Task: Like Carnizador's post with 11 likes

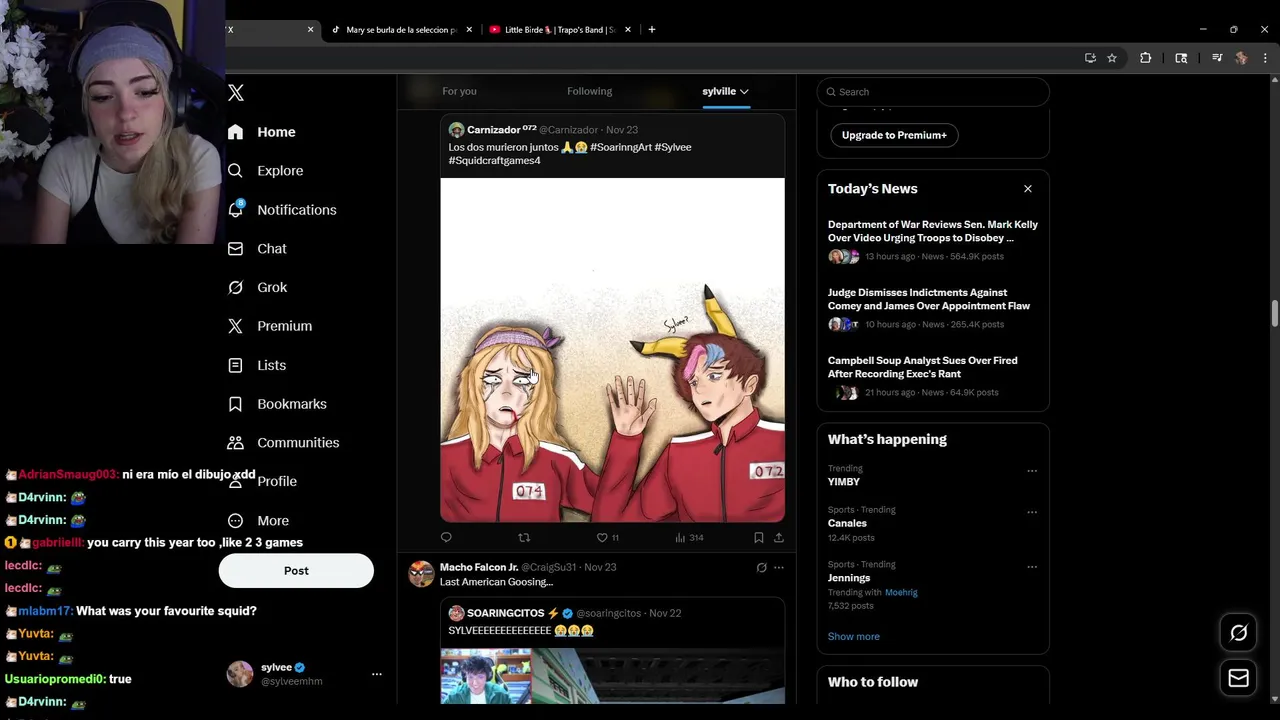Action: (608, 538)
